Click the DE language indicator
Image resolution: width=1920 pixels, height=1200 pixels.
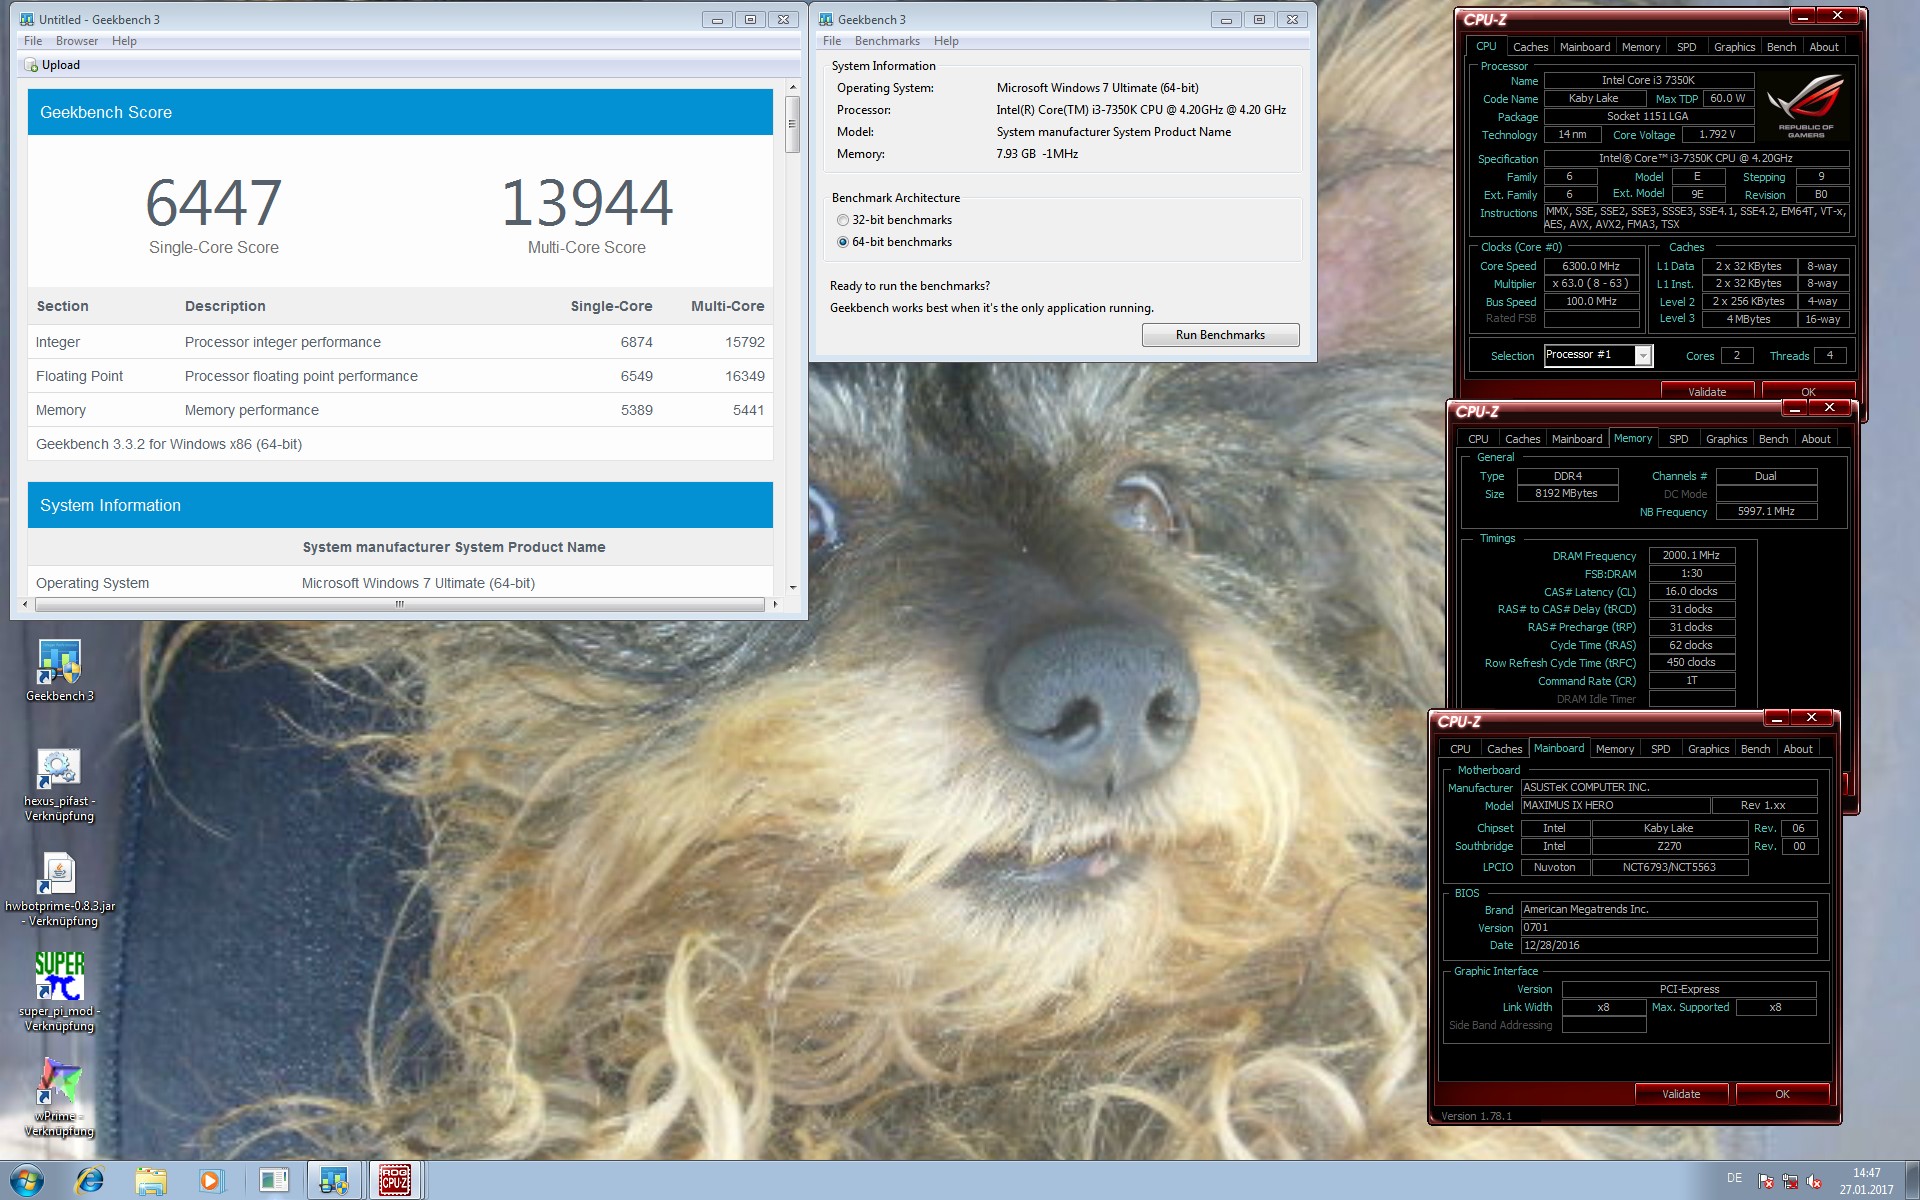click(x=1734, y=1178)
